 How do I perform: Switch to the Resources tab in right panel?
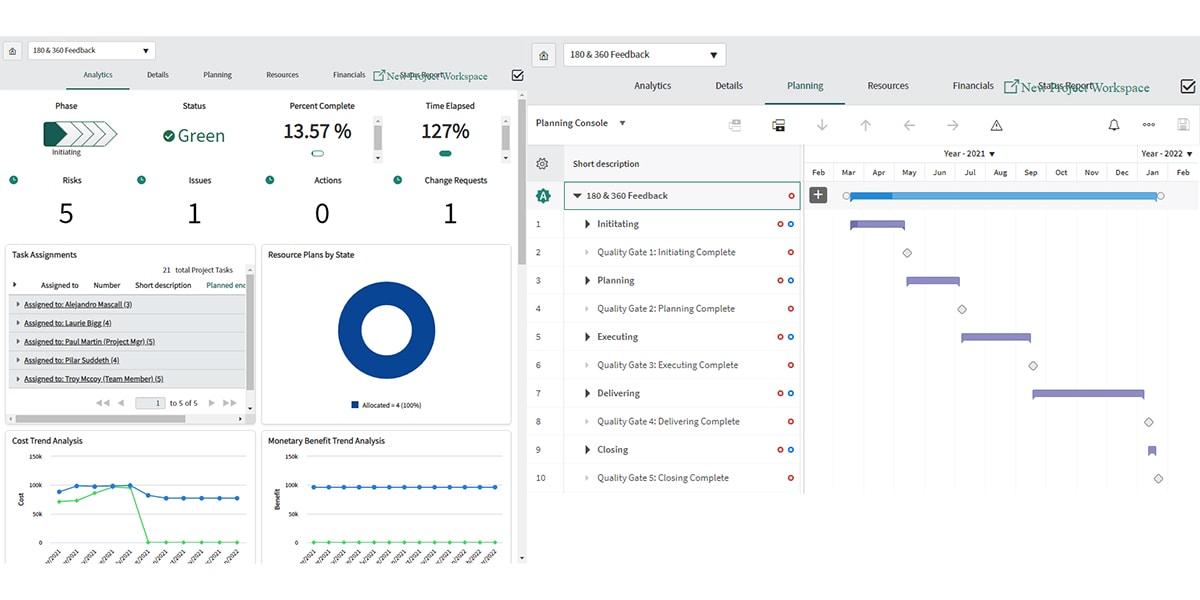[887, 86]
